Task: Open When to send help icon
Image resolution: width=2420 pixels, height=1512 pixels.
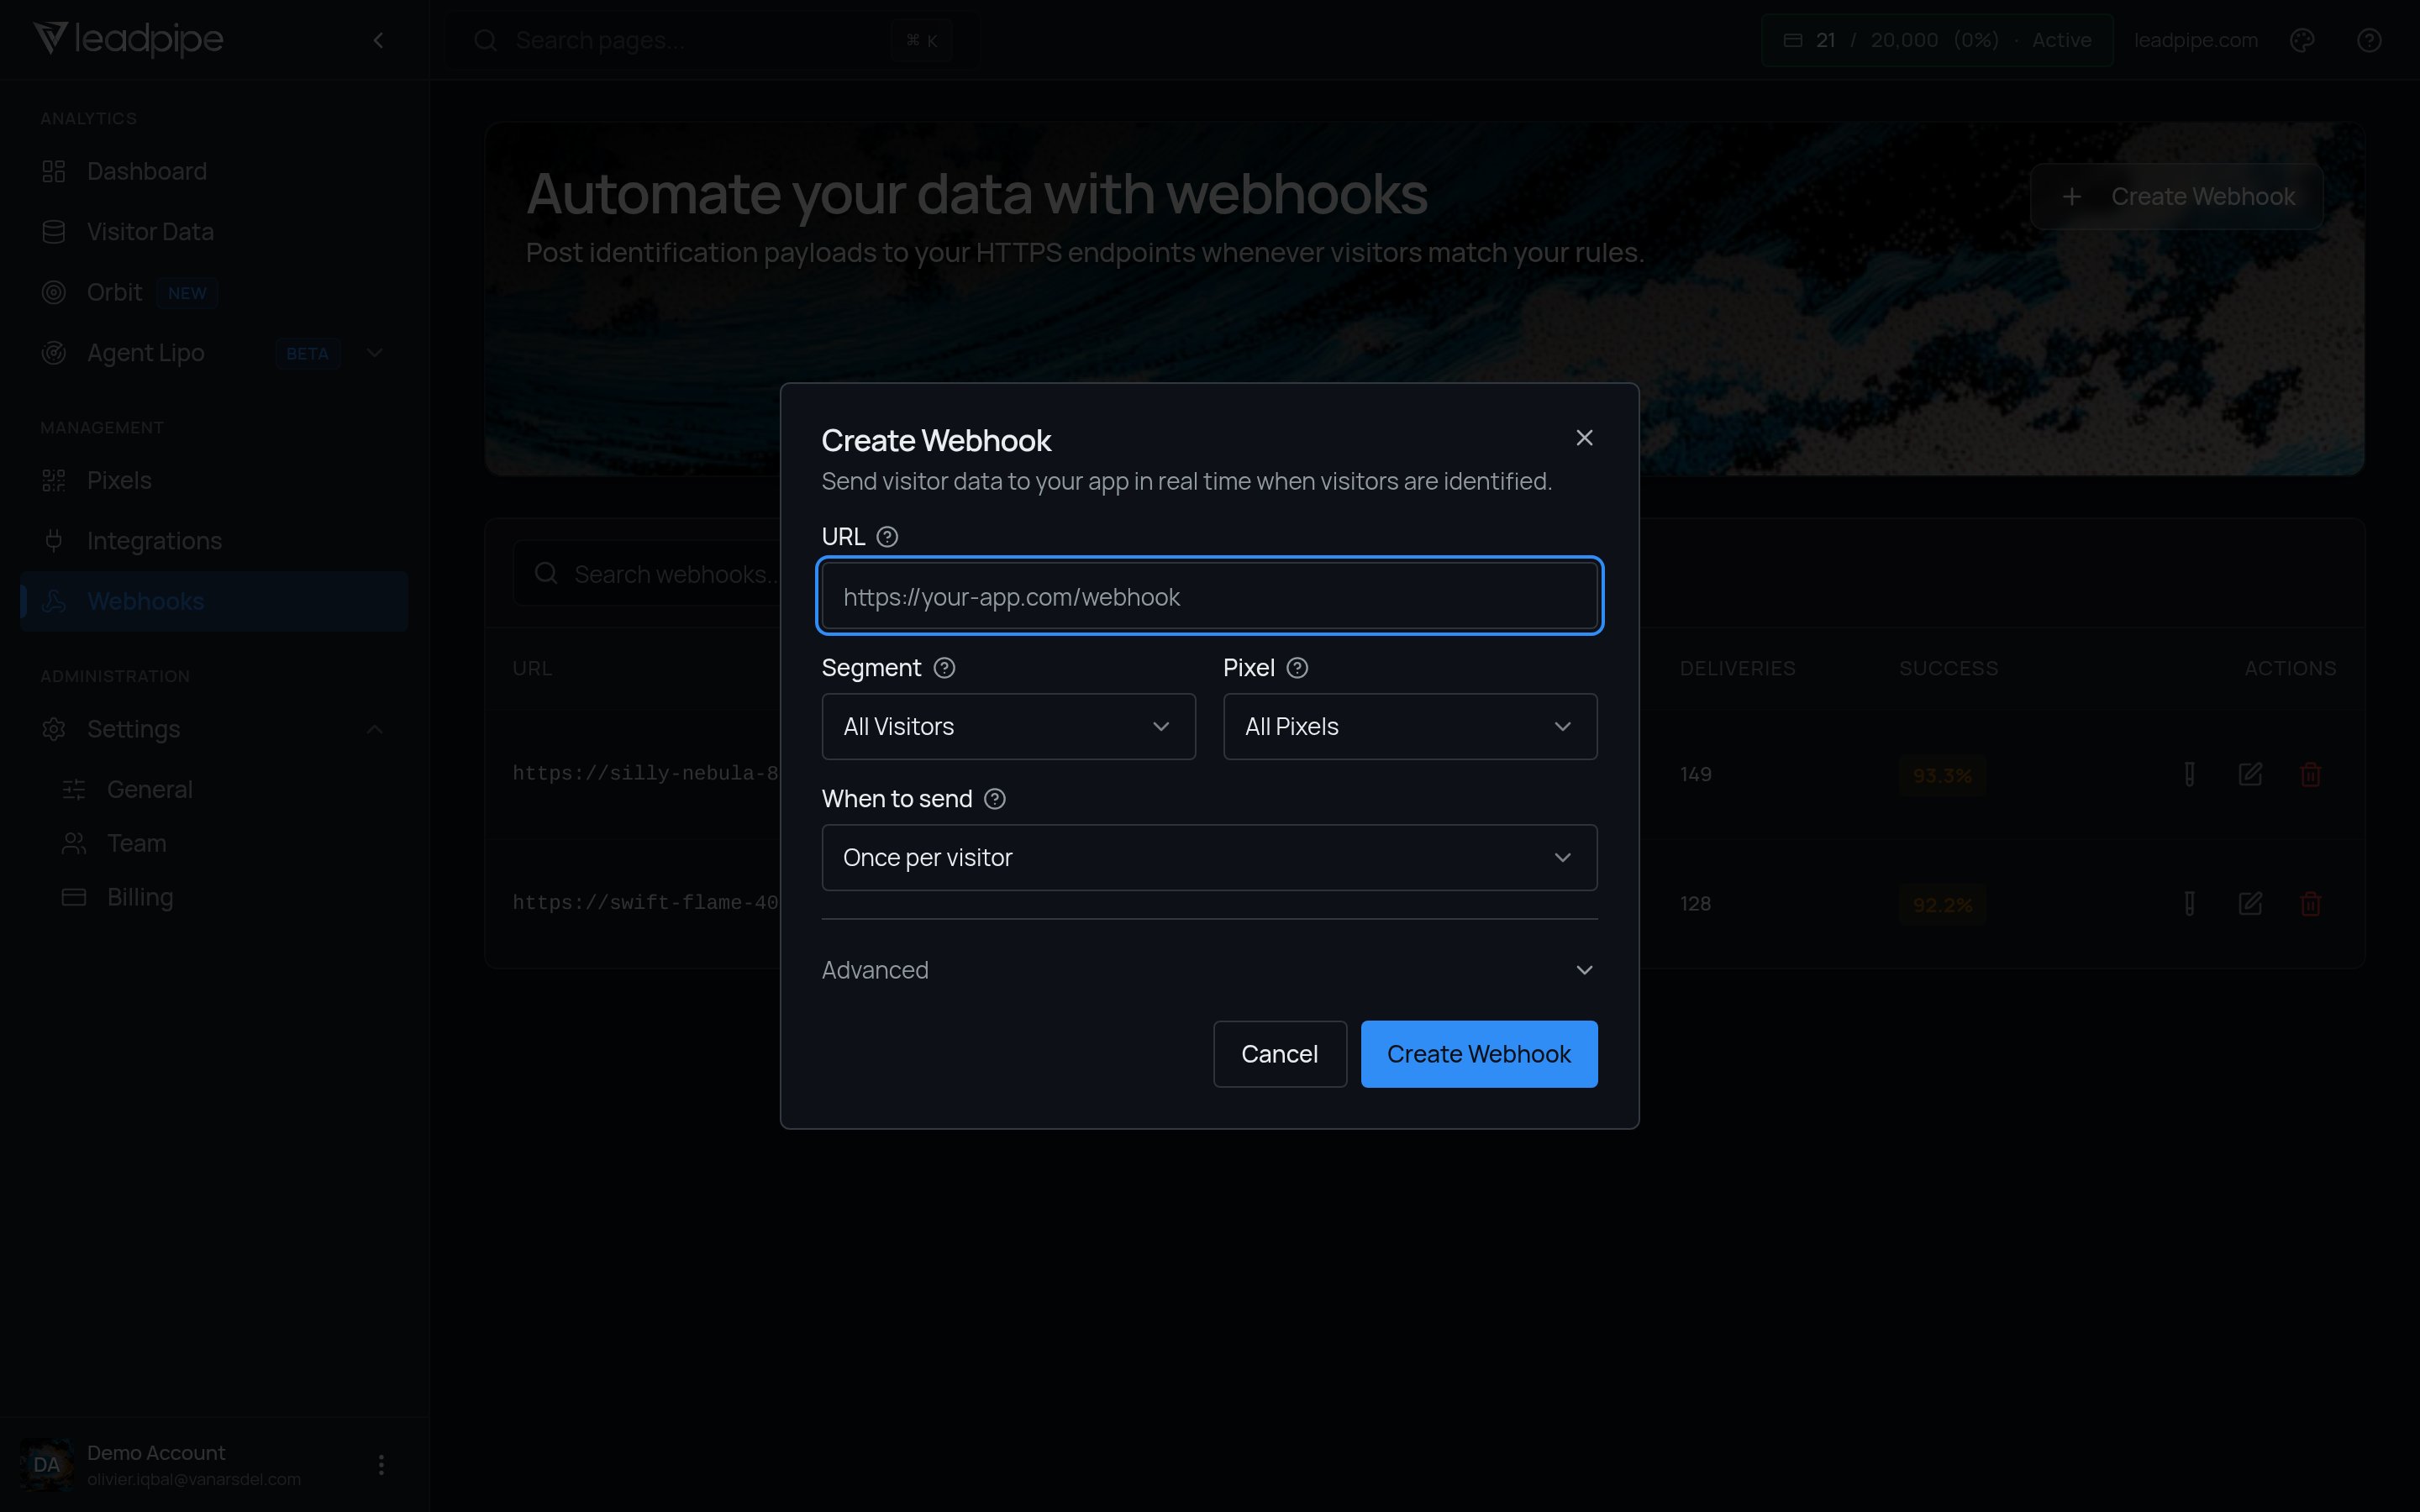Action: (995, 799)
